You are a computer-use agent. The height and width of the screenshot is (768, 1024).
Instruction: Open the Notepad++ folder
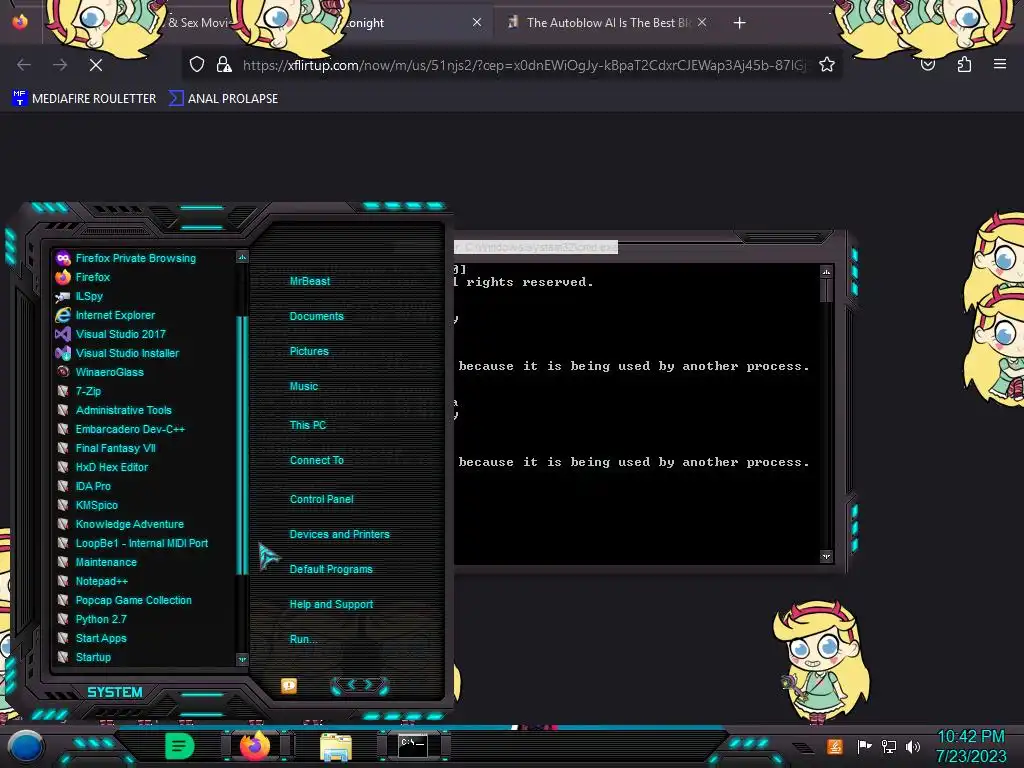[x=92, y=581]
